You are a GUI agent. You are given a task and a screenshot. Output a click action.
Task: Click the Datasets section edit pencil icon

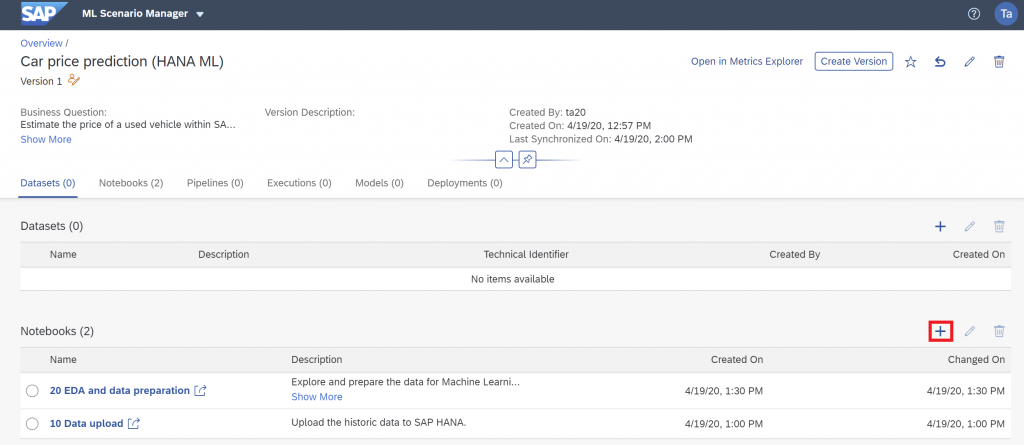pos(970,227)
